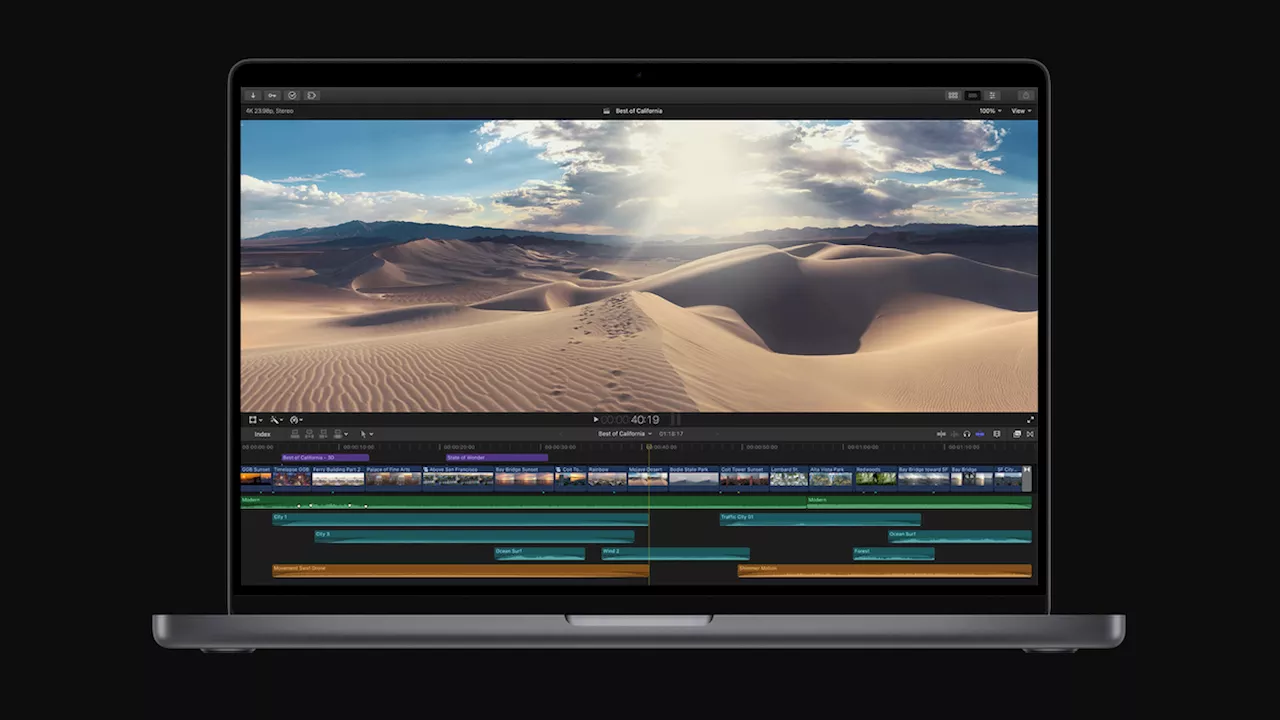
Task: Select the Mojave Desert clip thumbnail
Action: [x=648, y=479]
